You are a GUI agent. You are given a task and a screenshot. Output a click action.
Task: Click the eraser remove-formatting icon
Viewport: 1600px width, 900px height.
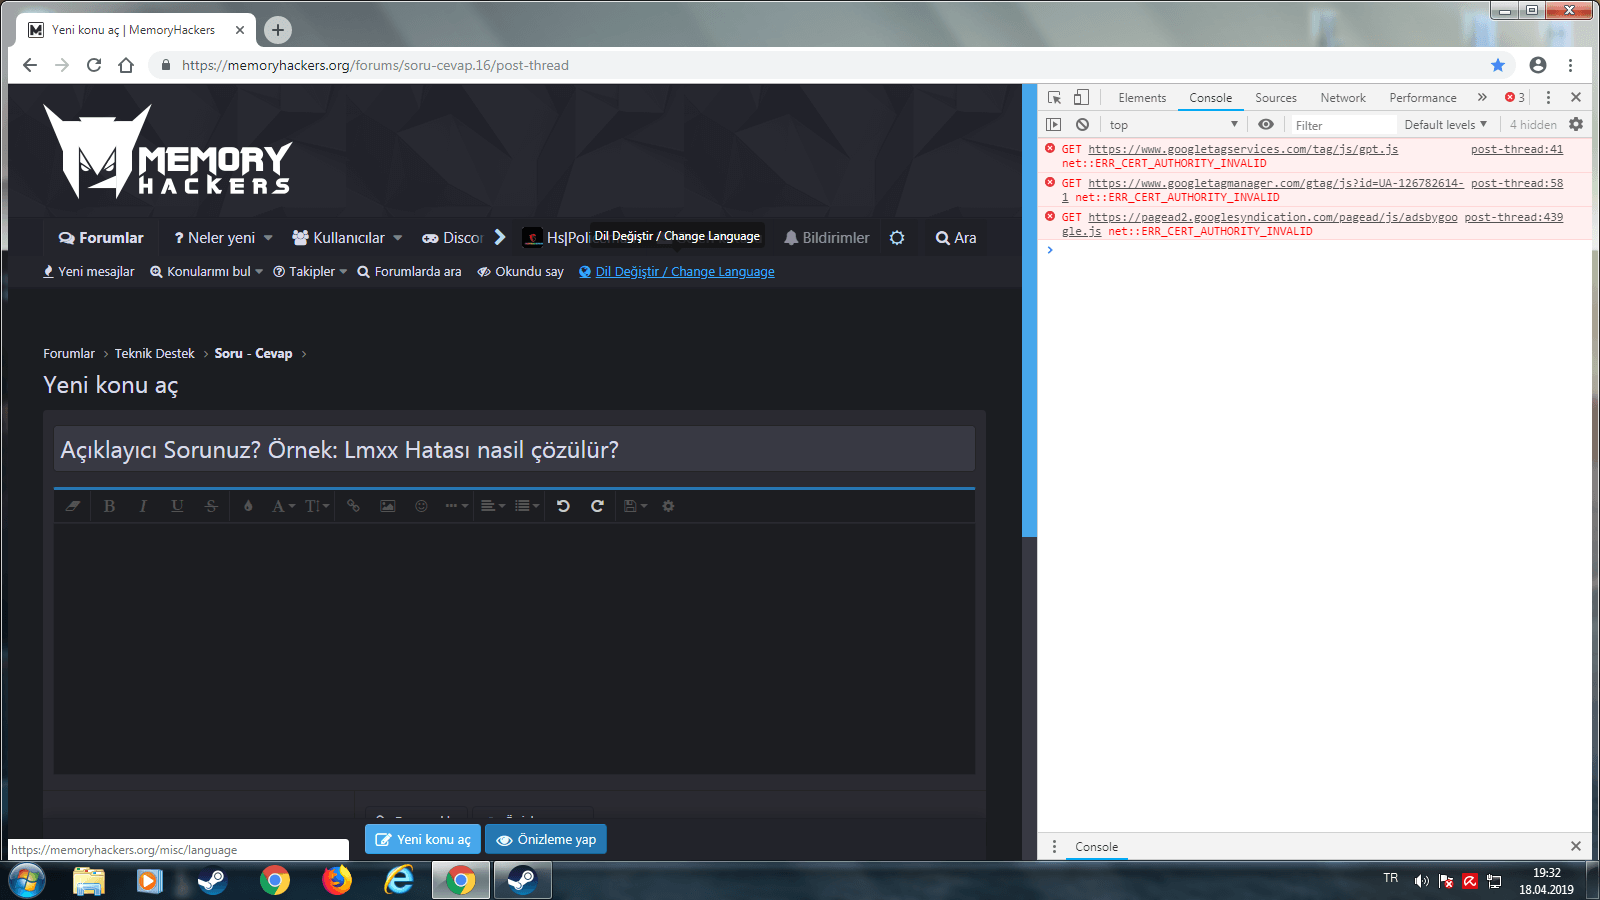point(73,506)
